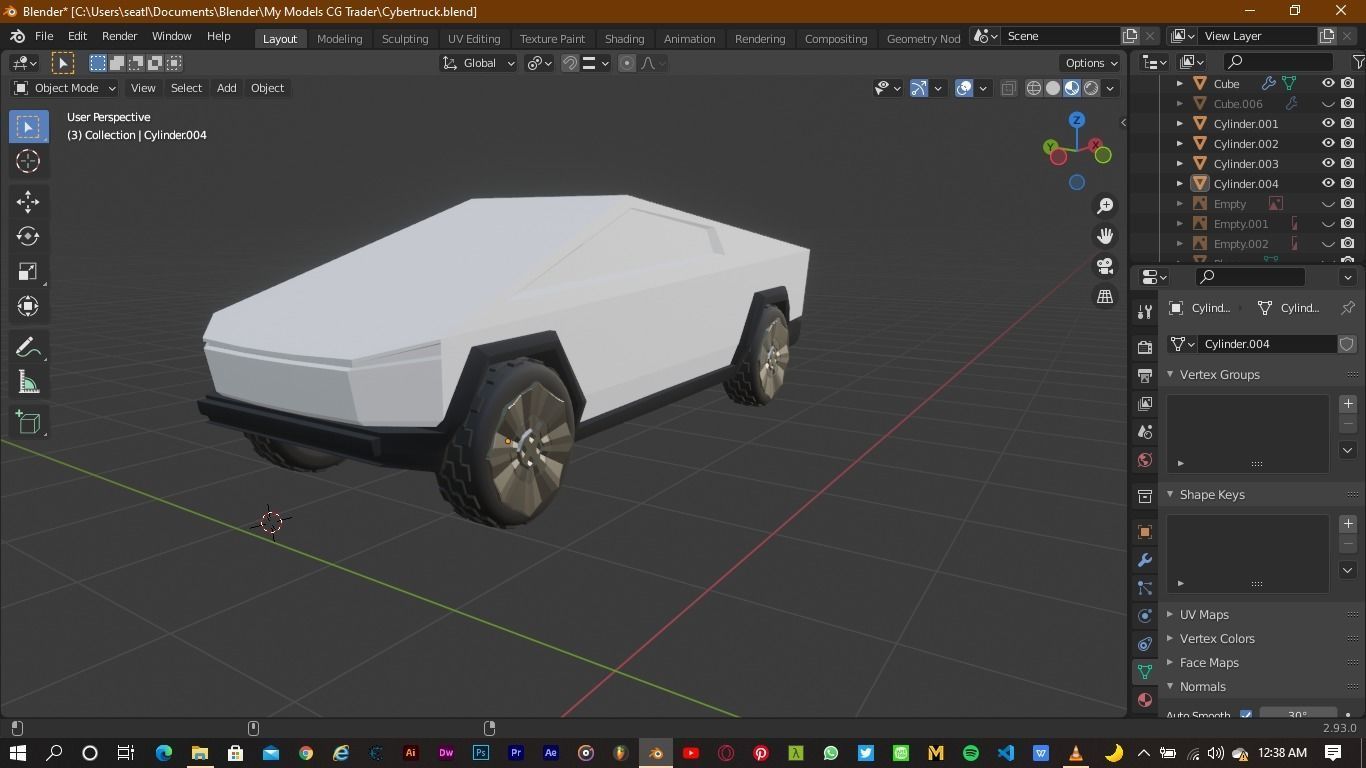This screenshot has width=1366, height=768.
Task: Open the Tool properties tab
Action: [x=1145, y=312]
